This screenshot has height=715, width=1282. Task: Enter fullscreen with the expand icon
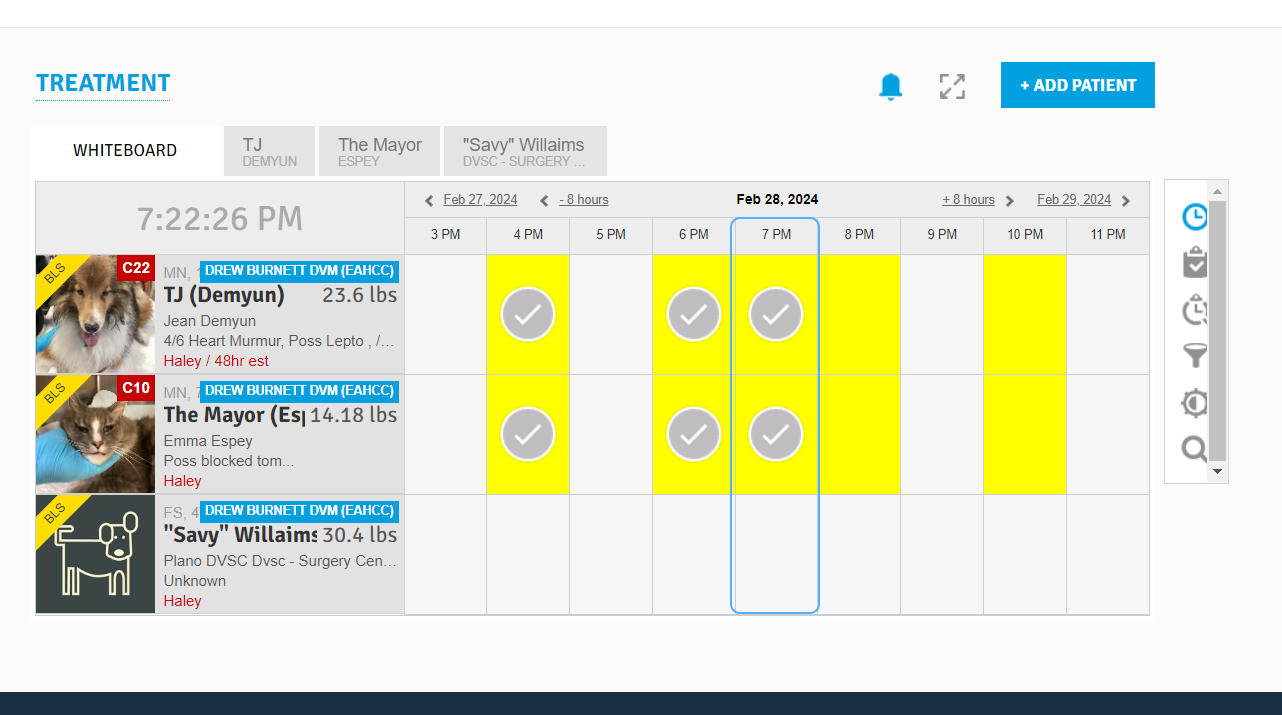(x=952, y=87)
